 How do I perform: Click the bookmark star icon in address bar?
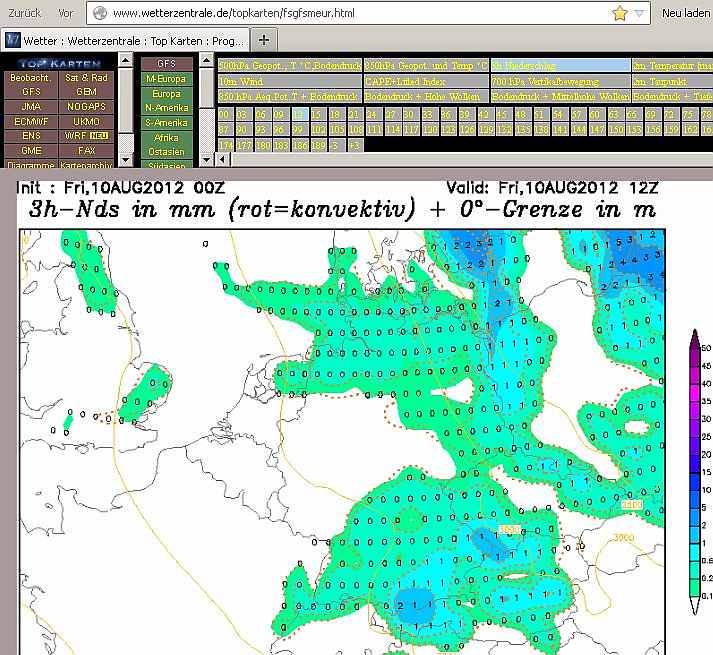(619, 13)
